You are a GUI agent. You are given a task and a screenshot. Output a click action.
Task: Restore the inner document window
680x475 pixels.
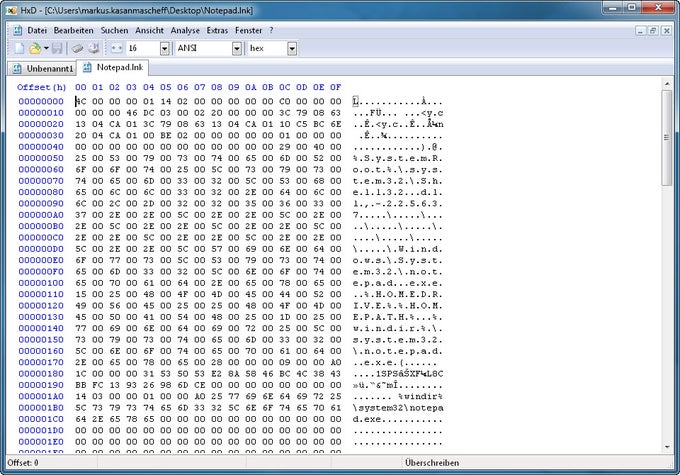coord(653,30)
